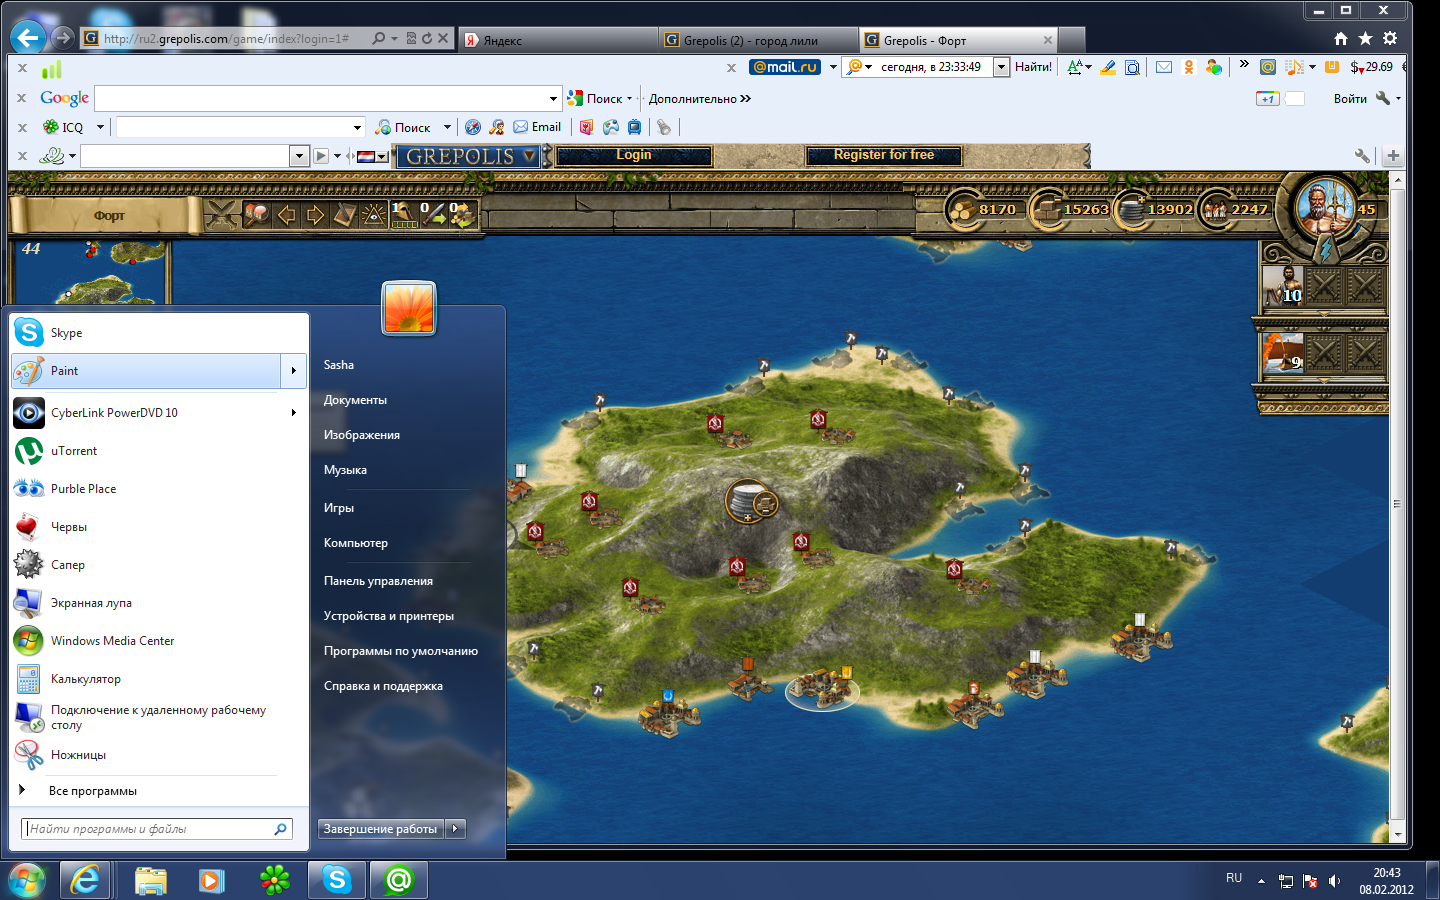Expand Paint recent files arrow
Image resolution: width=1440 pixels, height=900 pixels.
(294, 371)
